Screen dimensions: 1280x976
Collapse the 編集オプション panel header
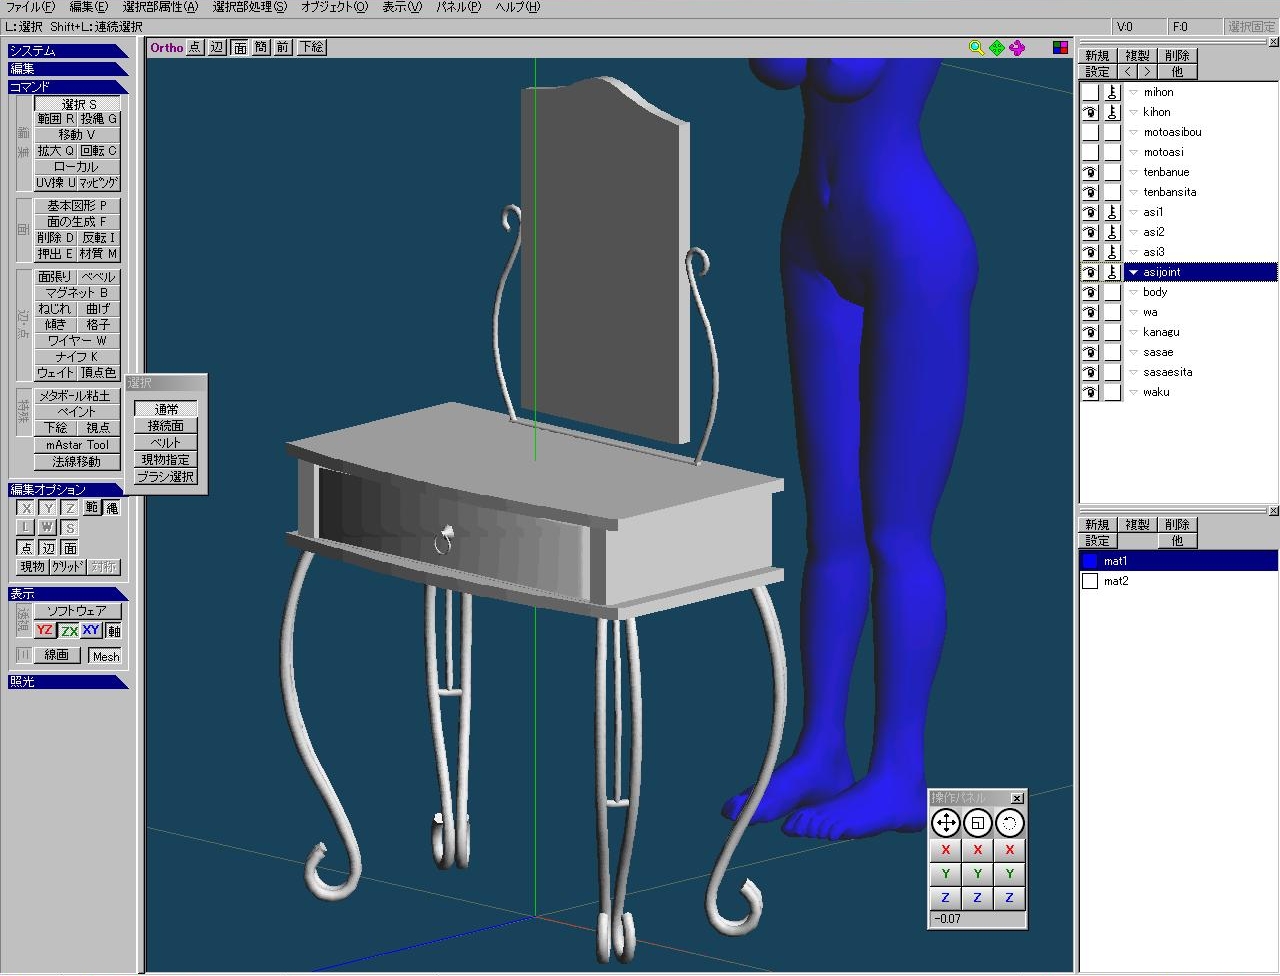[x=66, y=489]
